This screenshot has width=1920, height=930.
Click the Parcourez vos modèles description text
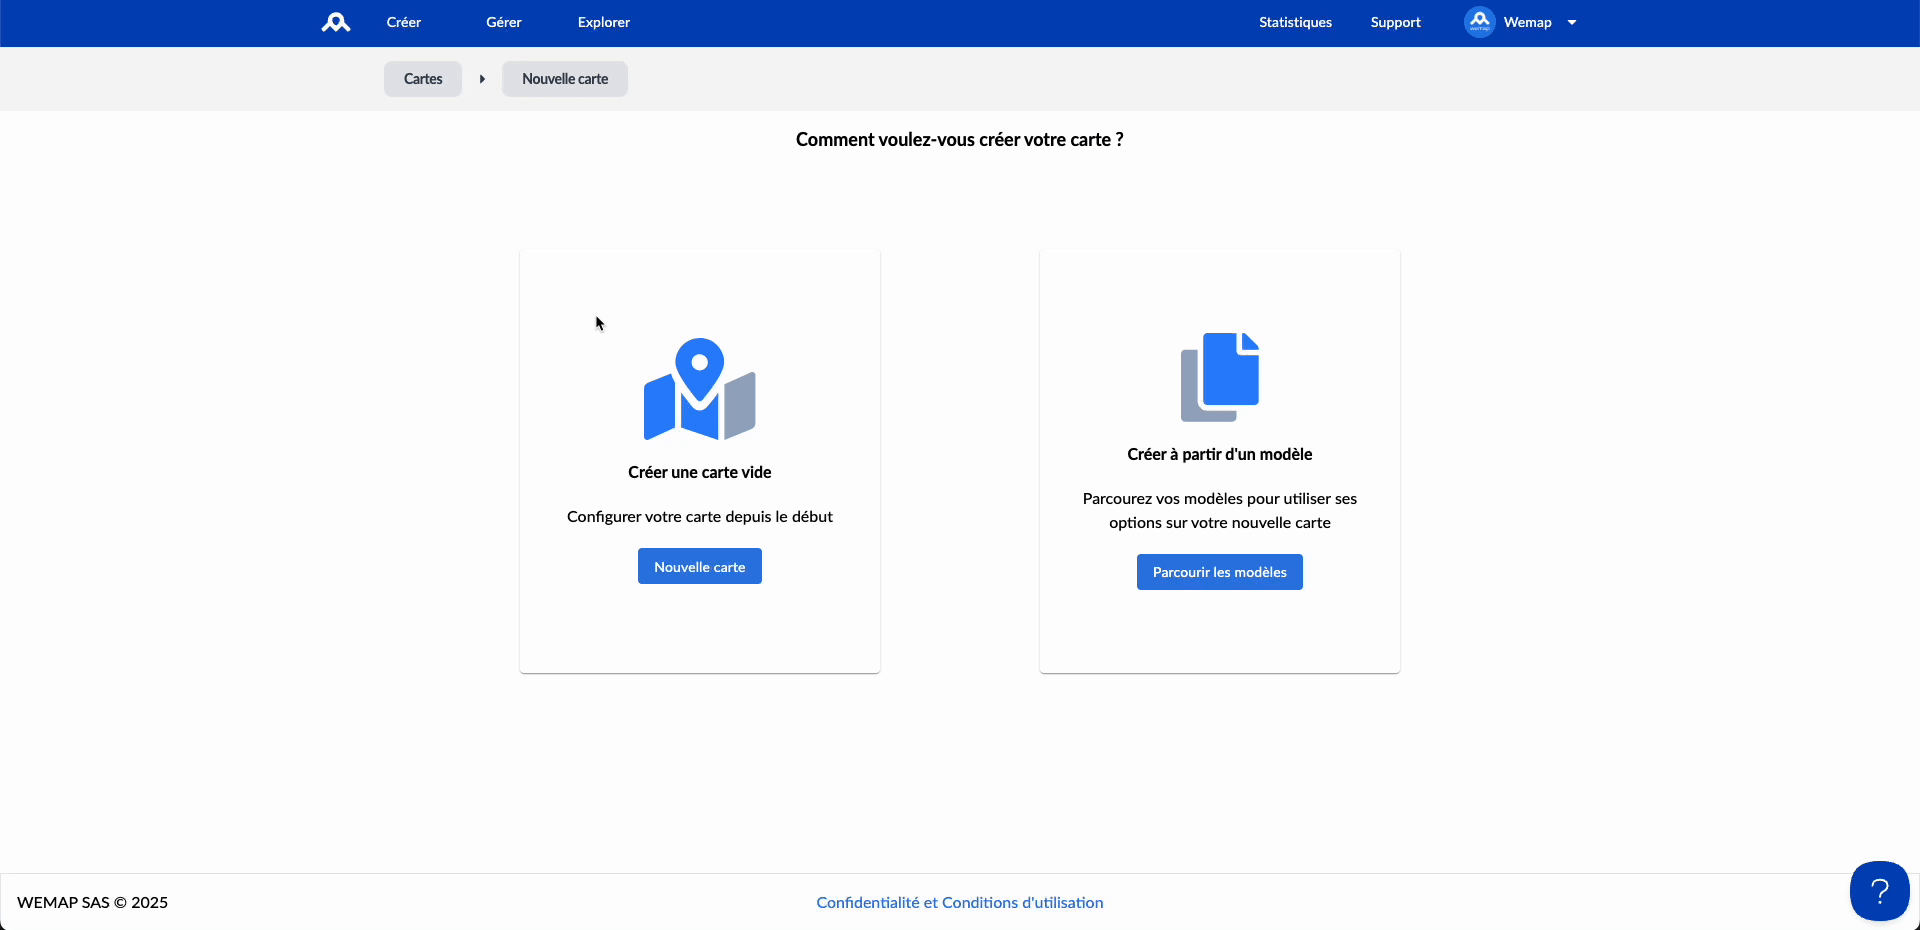1220,510
